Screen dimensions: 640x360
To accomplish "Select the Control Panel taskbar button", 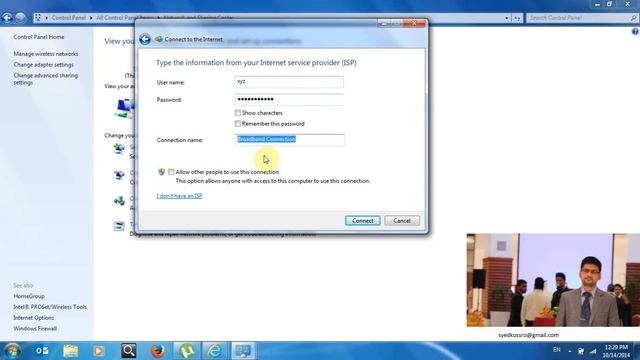I will coord(243,351).
